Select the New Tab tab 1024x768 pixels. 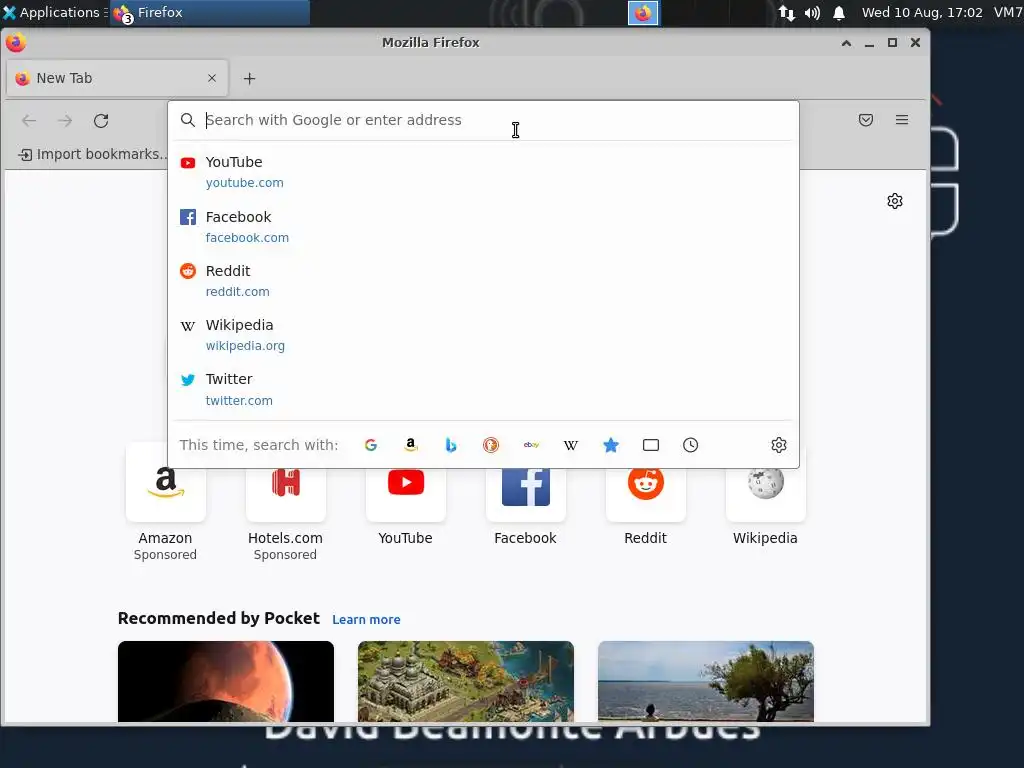[118, 78]
